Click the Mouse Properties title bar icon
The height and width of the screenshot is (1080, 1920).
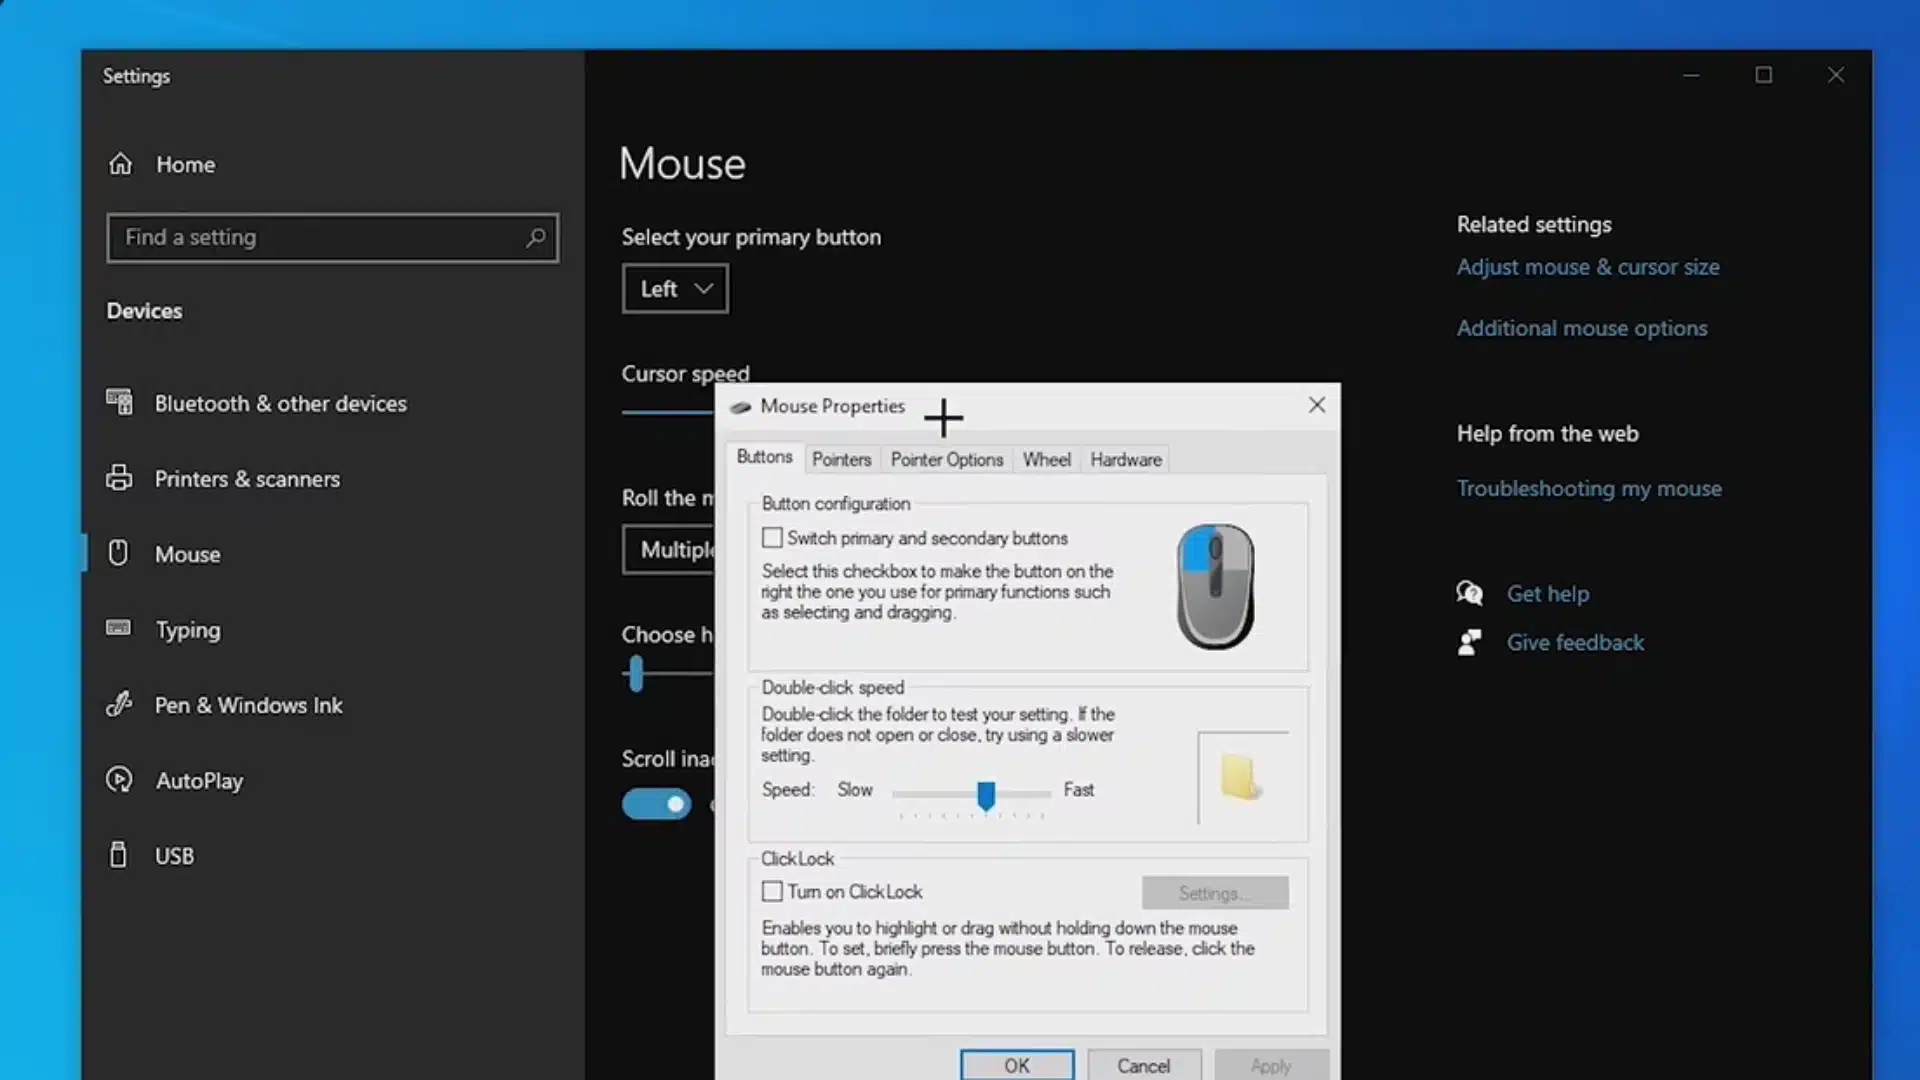pos(741,407)
